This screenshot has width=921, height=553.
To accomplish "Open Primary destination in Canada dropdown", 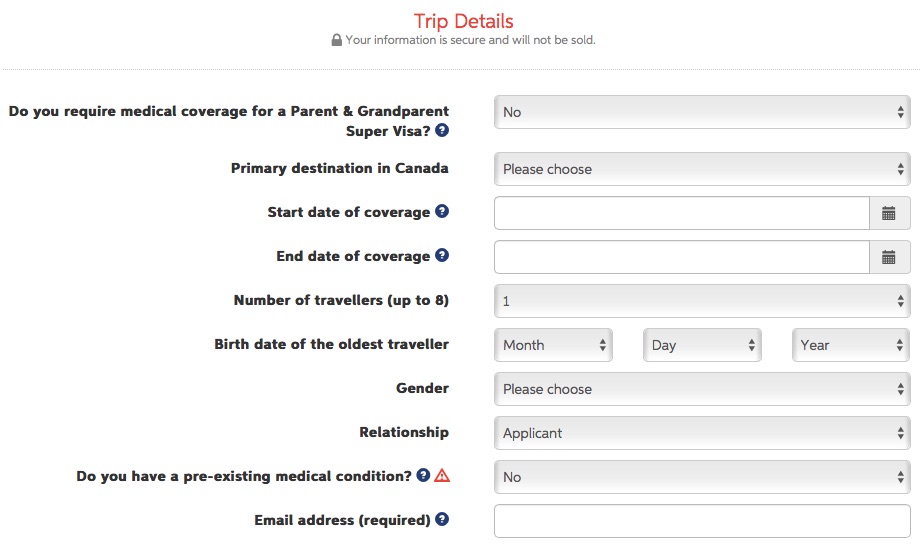I will pyautogui.click(x=701, y=169).
